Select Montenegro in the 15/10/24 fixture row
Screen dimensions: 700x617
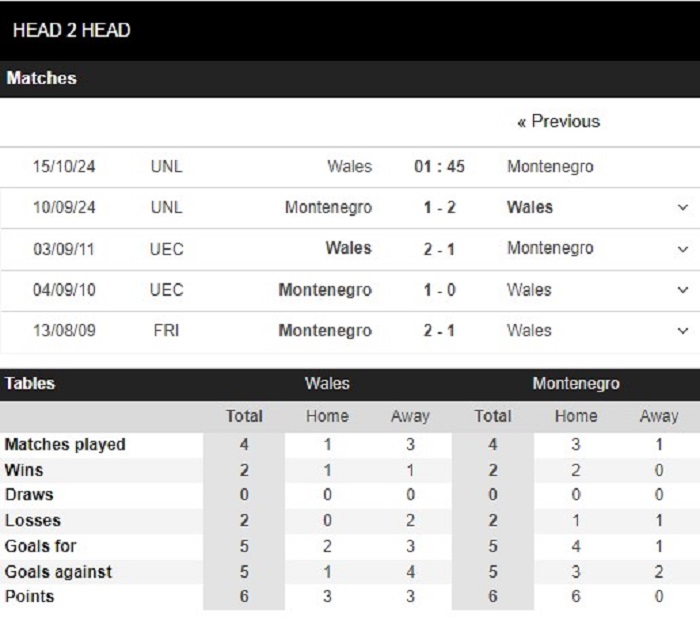click(550, 167)
